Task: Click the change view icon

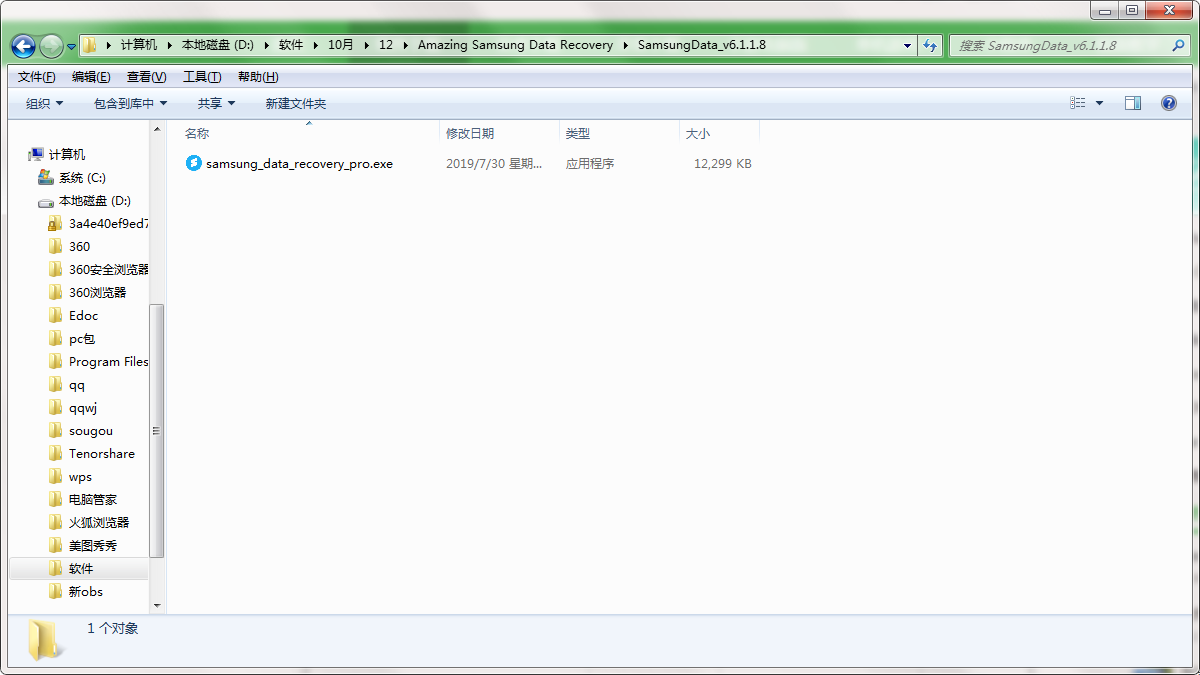Action: pyautogui.click(x=1078, y=103)
